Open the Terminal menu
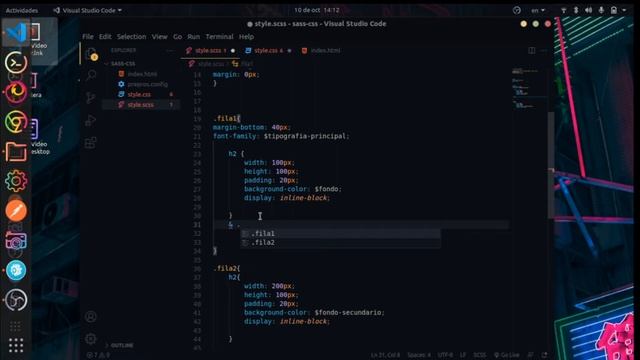 pyautogui.click(x=219, y=37)
